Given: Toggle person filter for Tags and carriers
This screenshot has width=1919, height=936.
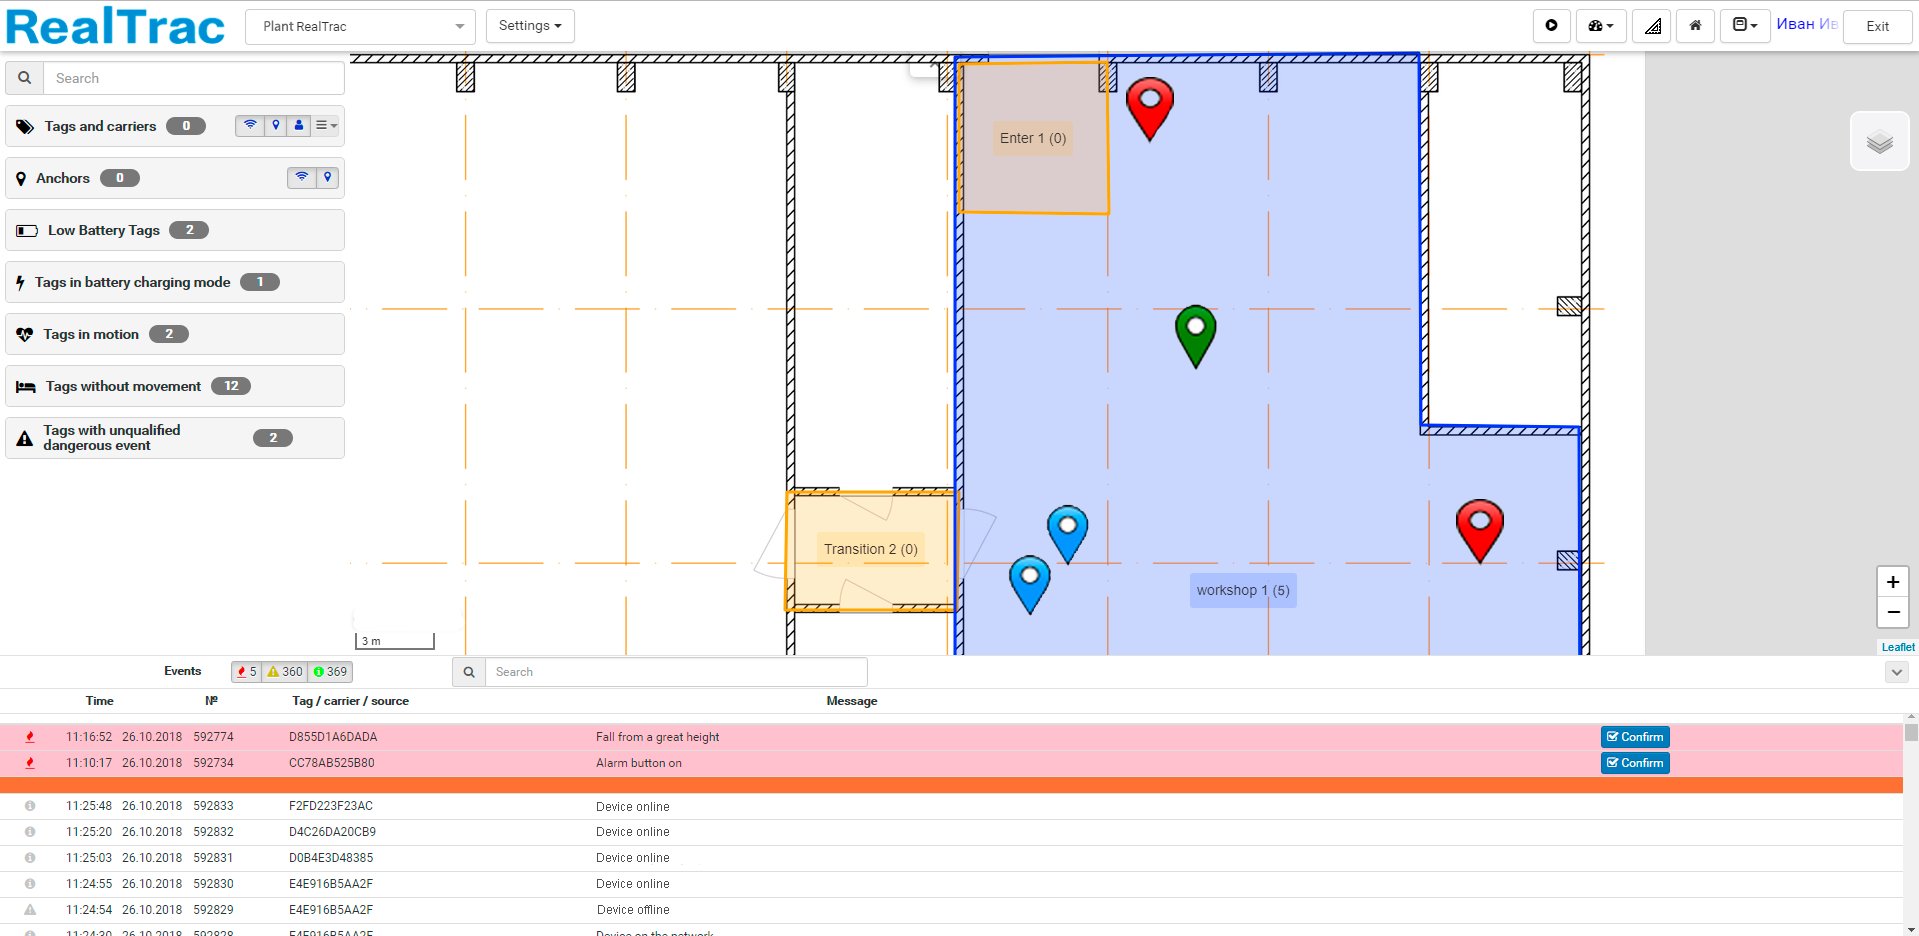Looking at the screenshot, I should pyautogui.click(x=299, y=126).
